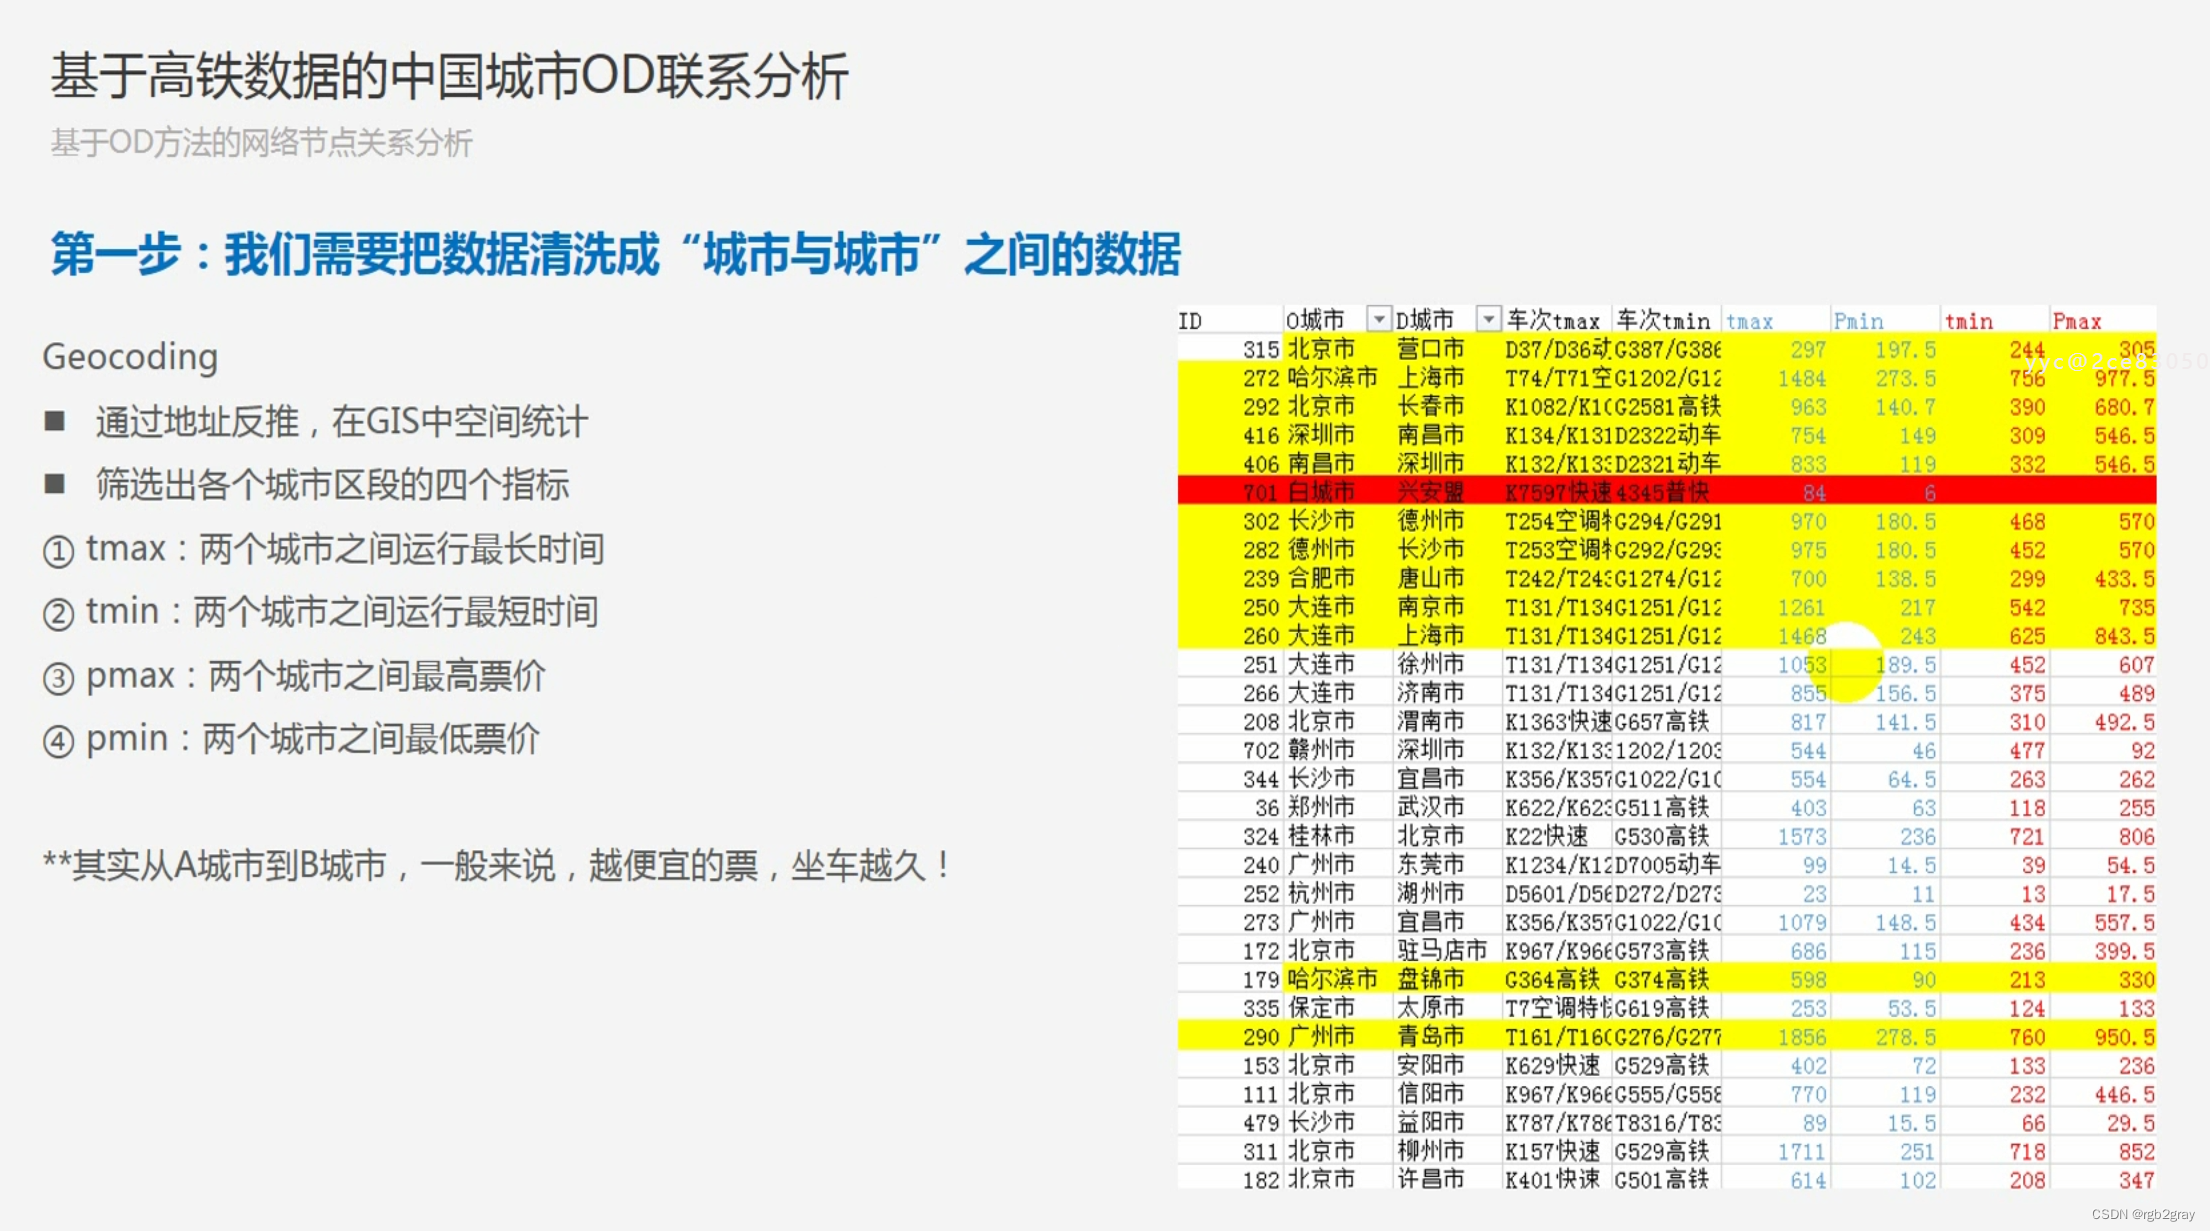Click the 盘锦市 cell in row 179

1430,979
